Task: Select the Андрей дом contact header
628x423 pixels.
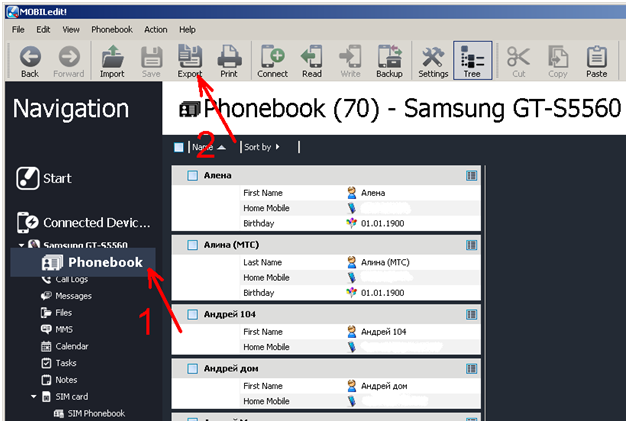Action: click(326, 369)
